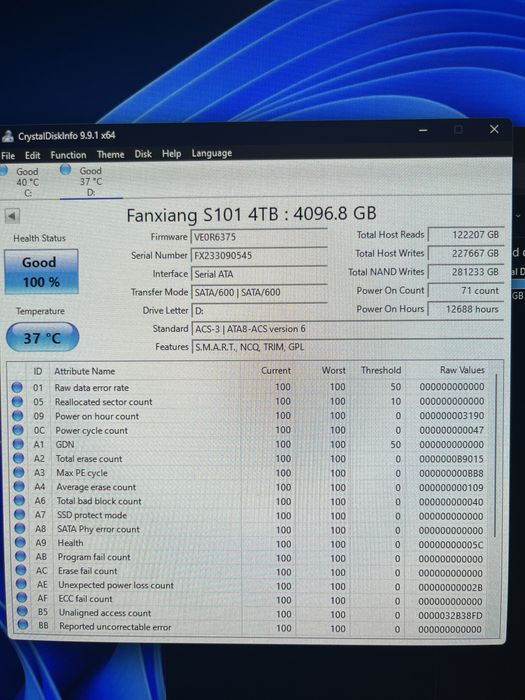This screenshot has width=525, height=700.
Task: Click the Power On Count value
Action: pyautogui.click(x=466, y=290)
